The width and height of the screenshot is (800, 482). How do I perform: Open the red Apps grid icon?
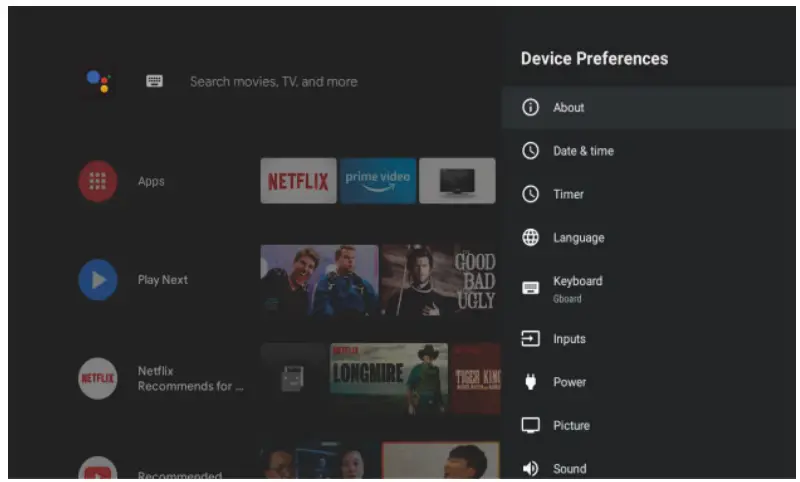coord(97,181)
